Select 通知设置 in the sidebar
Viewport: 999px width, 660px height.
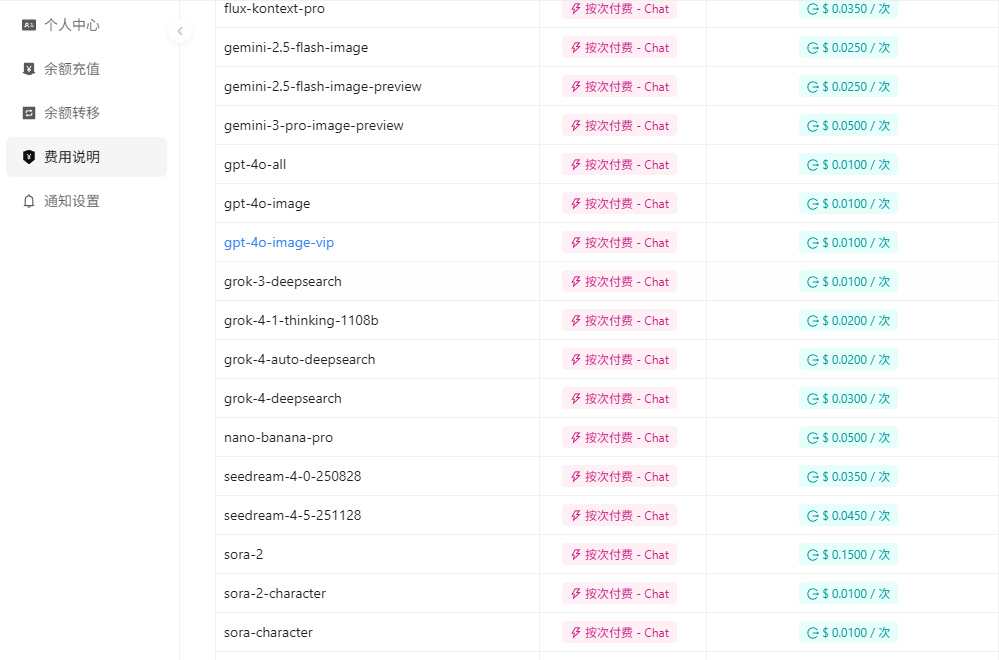[72, 201]
